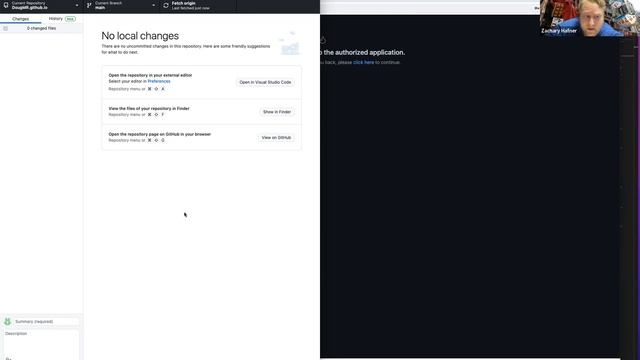Screen dimensions: 640x360
Task: Open the Current Repository dropdown
Action: [x=41, y=6]
